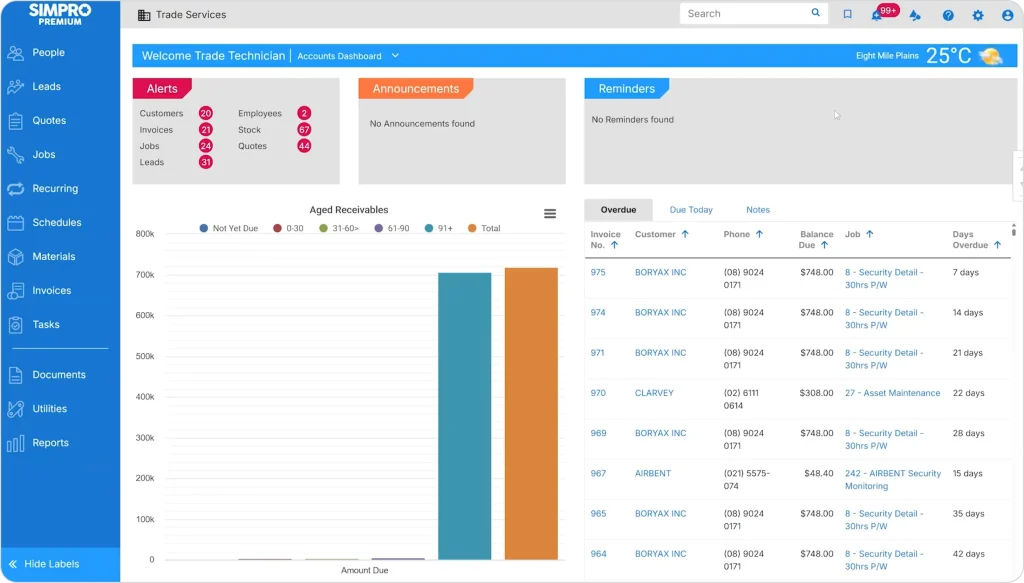Open the notifications bell with 99+ badge

(877, 15)
